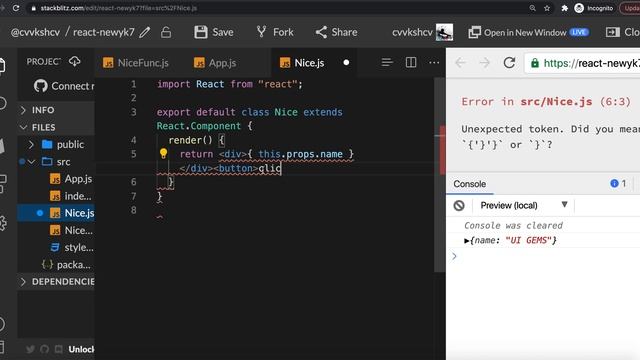Click line 5 return statement
Screen dimensions: 640x360
[x=266, y=154]
